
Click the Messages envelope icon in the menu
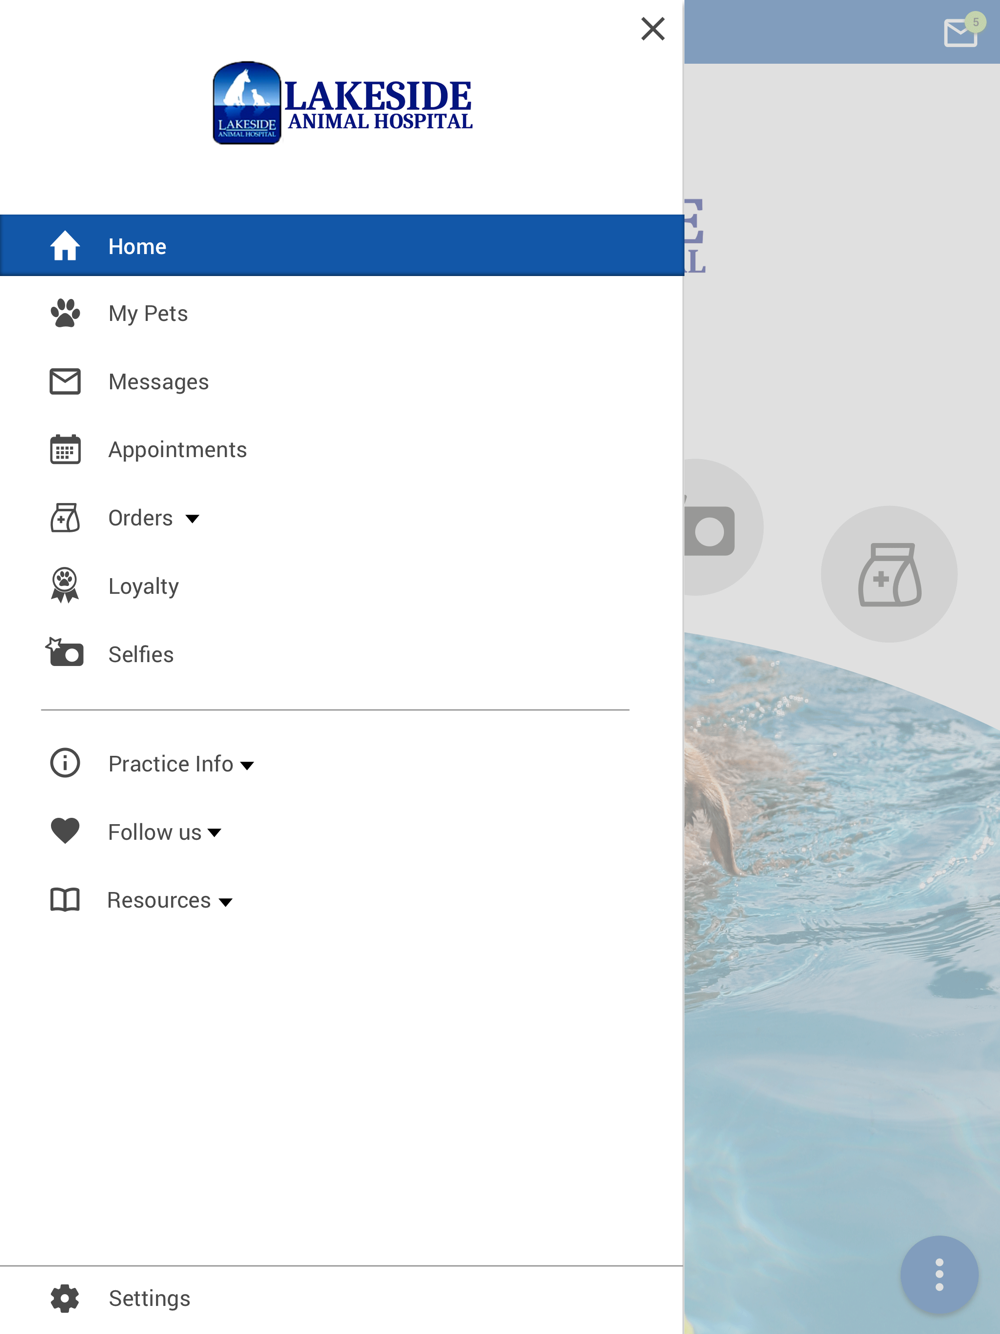65,382
